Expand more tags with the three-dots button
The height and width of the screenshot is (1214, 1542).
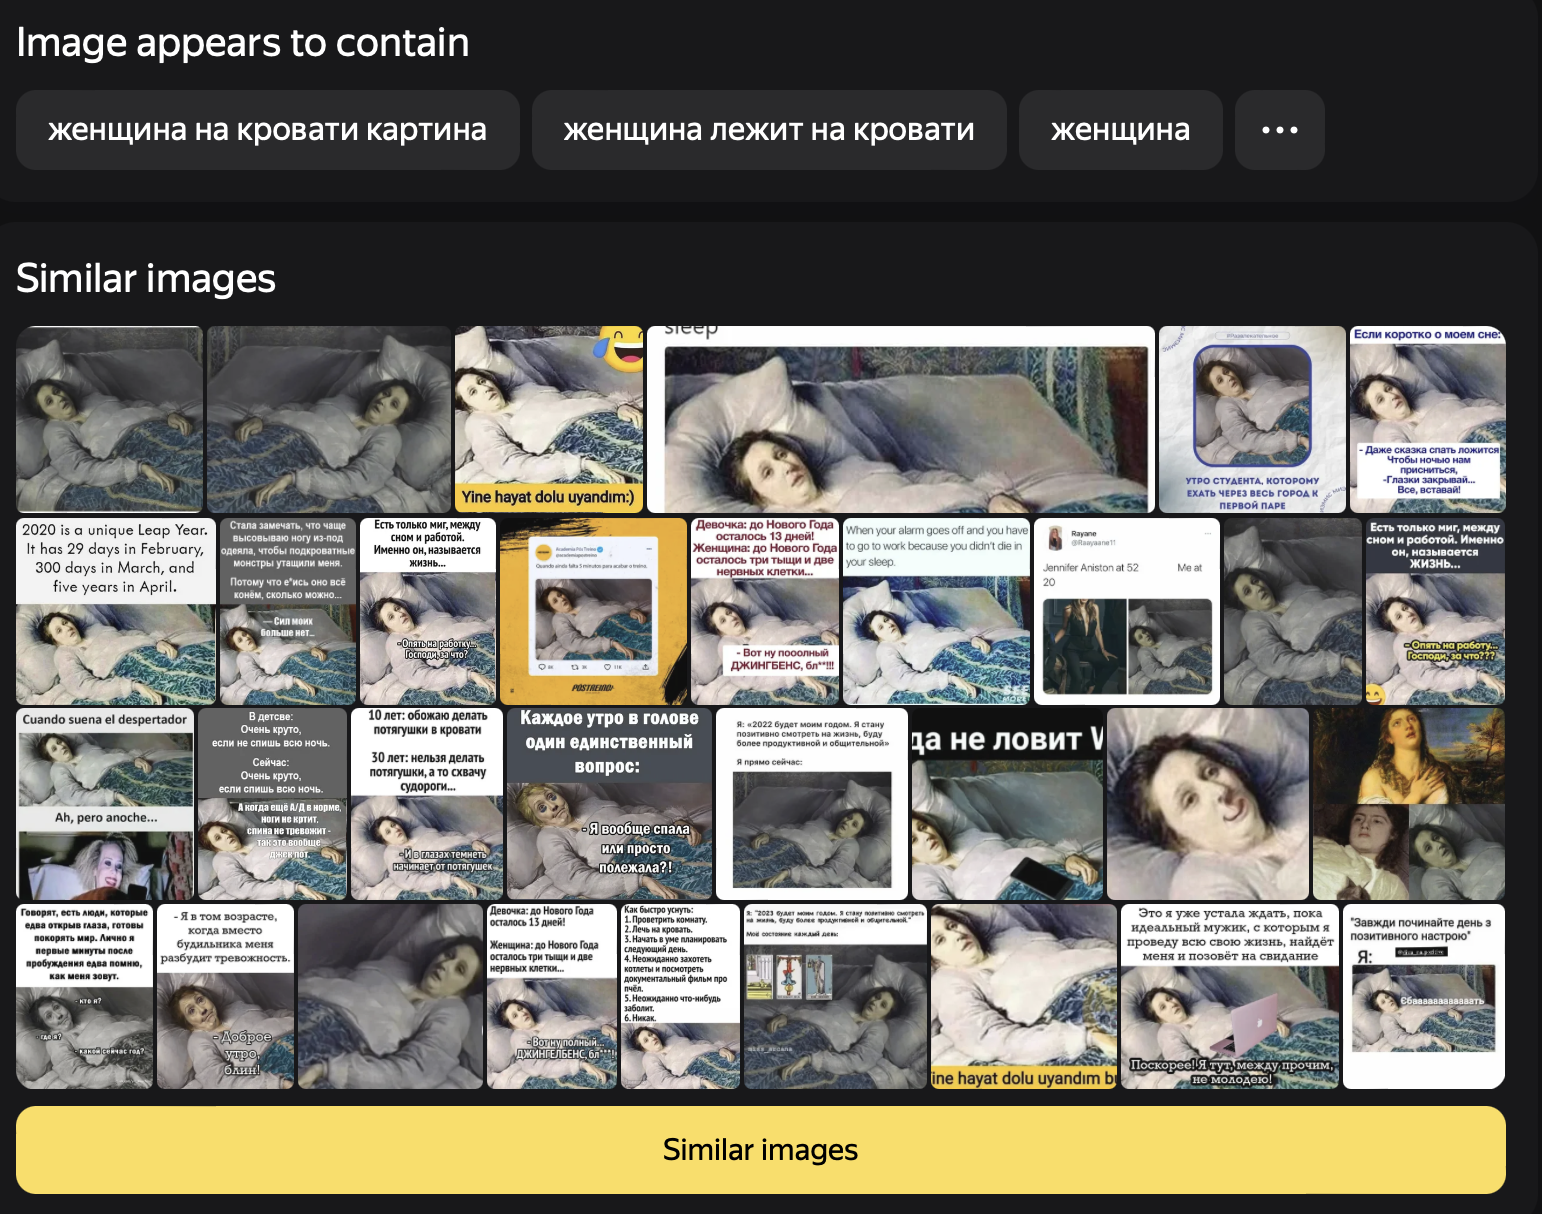tap(1279, 130)
